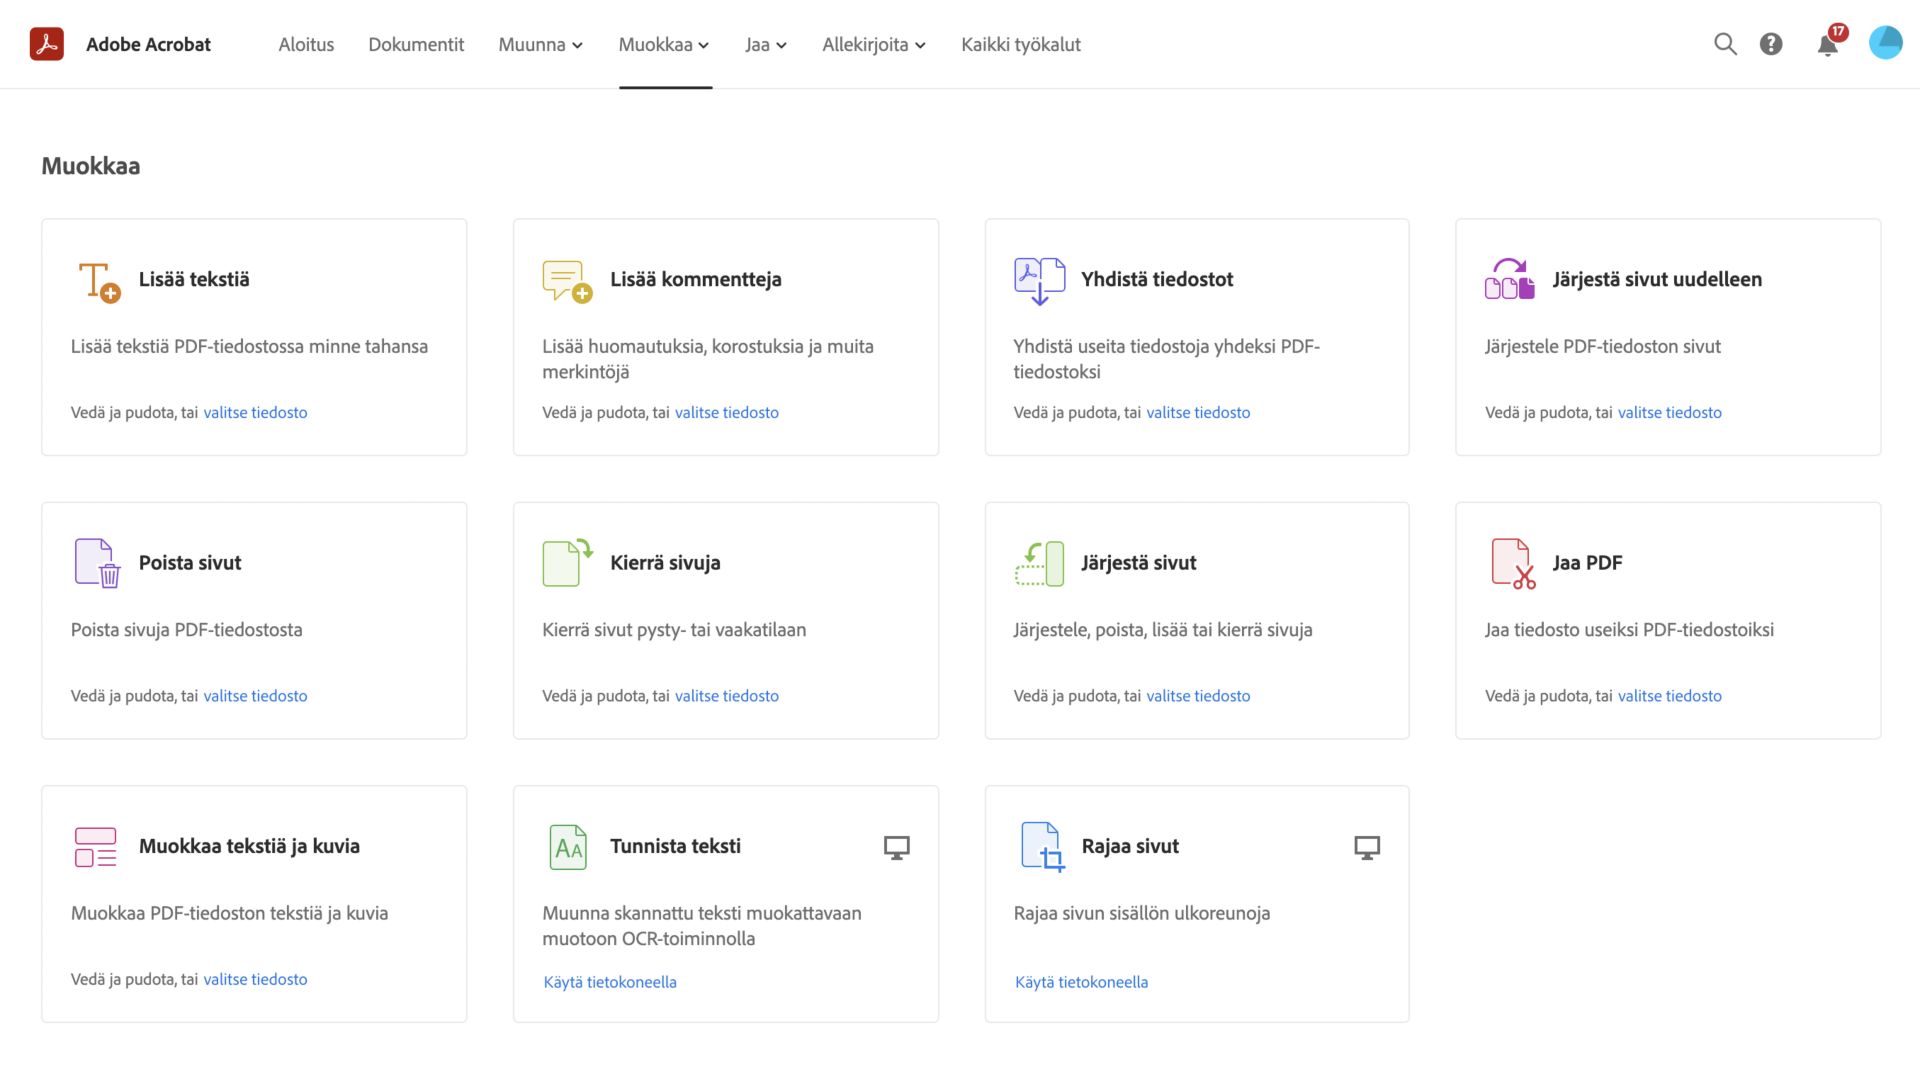Click Käytä tietokoneella under Tunnista teksti
This screenshot has height=1092, width=1920.
(x=610, y=982)
